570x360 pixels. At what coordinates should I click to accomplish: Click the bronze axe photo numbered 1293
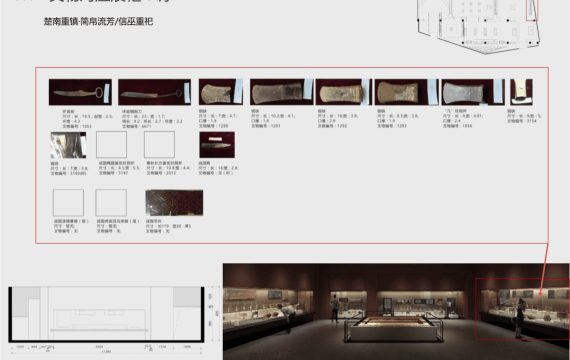coord(407,92)
